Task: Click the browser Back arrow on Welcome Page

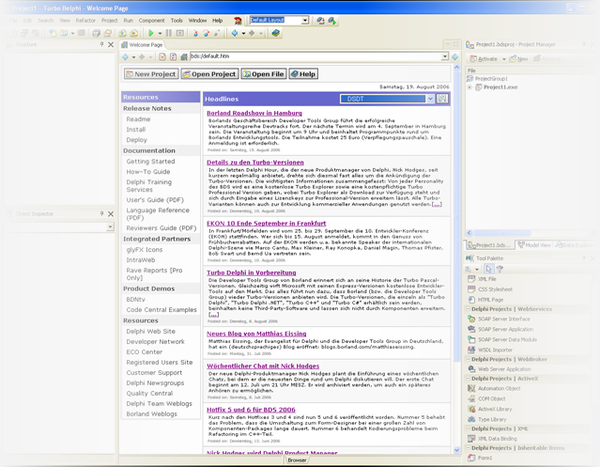Action: (x=125, y=57)
